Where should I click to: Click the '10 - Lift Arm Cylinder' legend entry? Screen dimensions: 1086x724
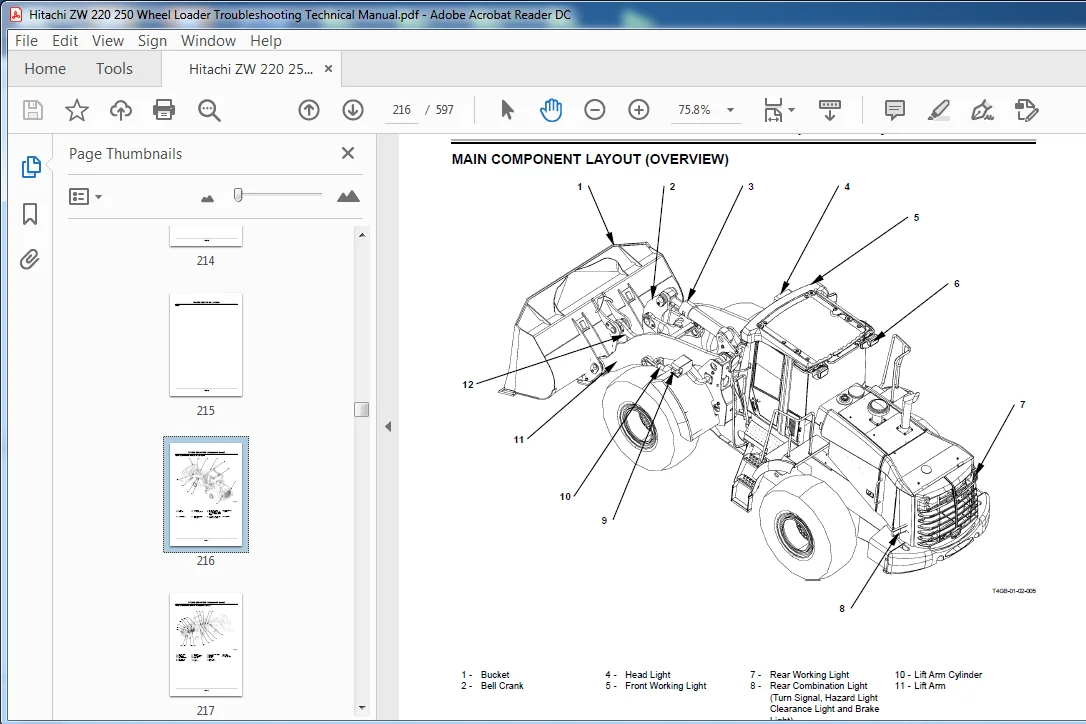(938, 675)
